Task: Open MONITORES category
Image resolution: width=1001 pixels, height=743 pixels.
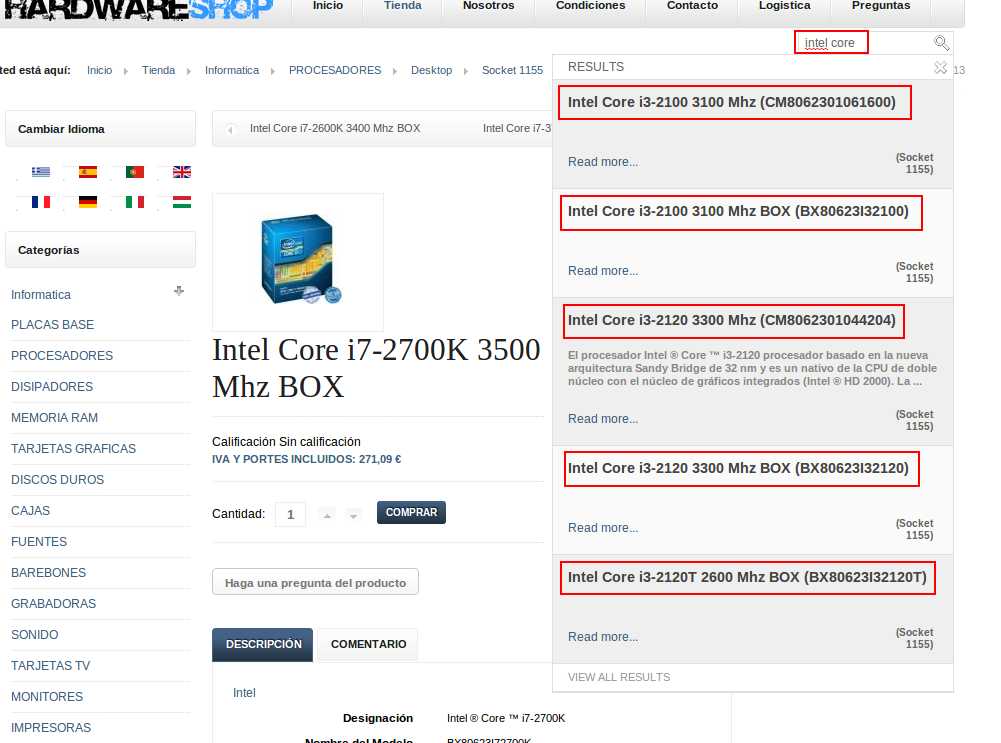Action: coord(47,697)
